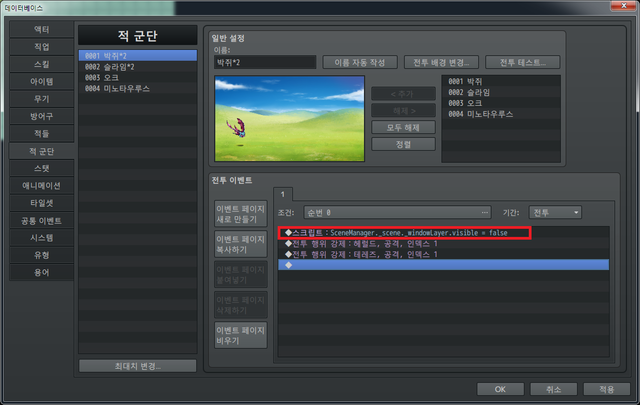Select the 스크립트 SceneManager command line
640x405 pixels.
[444, 233]
